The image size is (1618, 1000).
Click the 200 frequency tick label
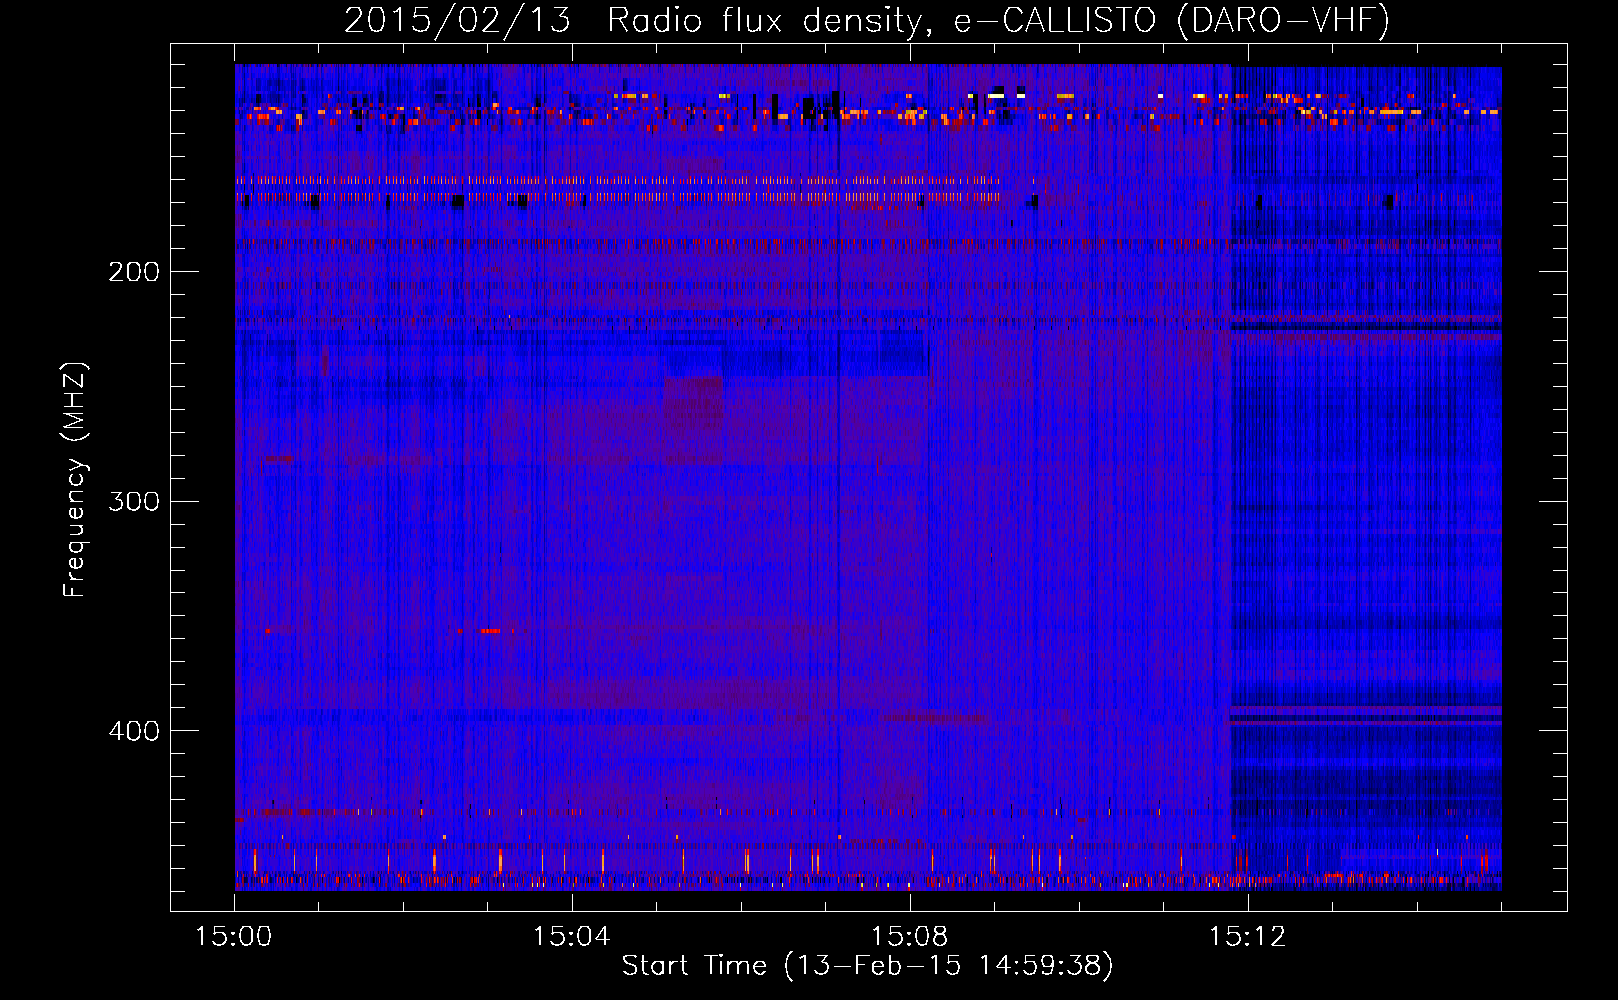(x=134, y=272)
